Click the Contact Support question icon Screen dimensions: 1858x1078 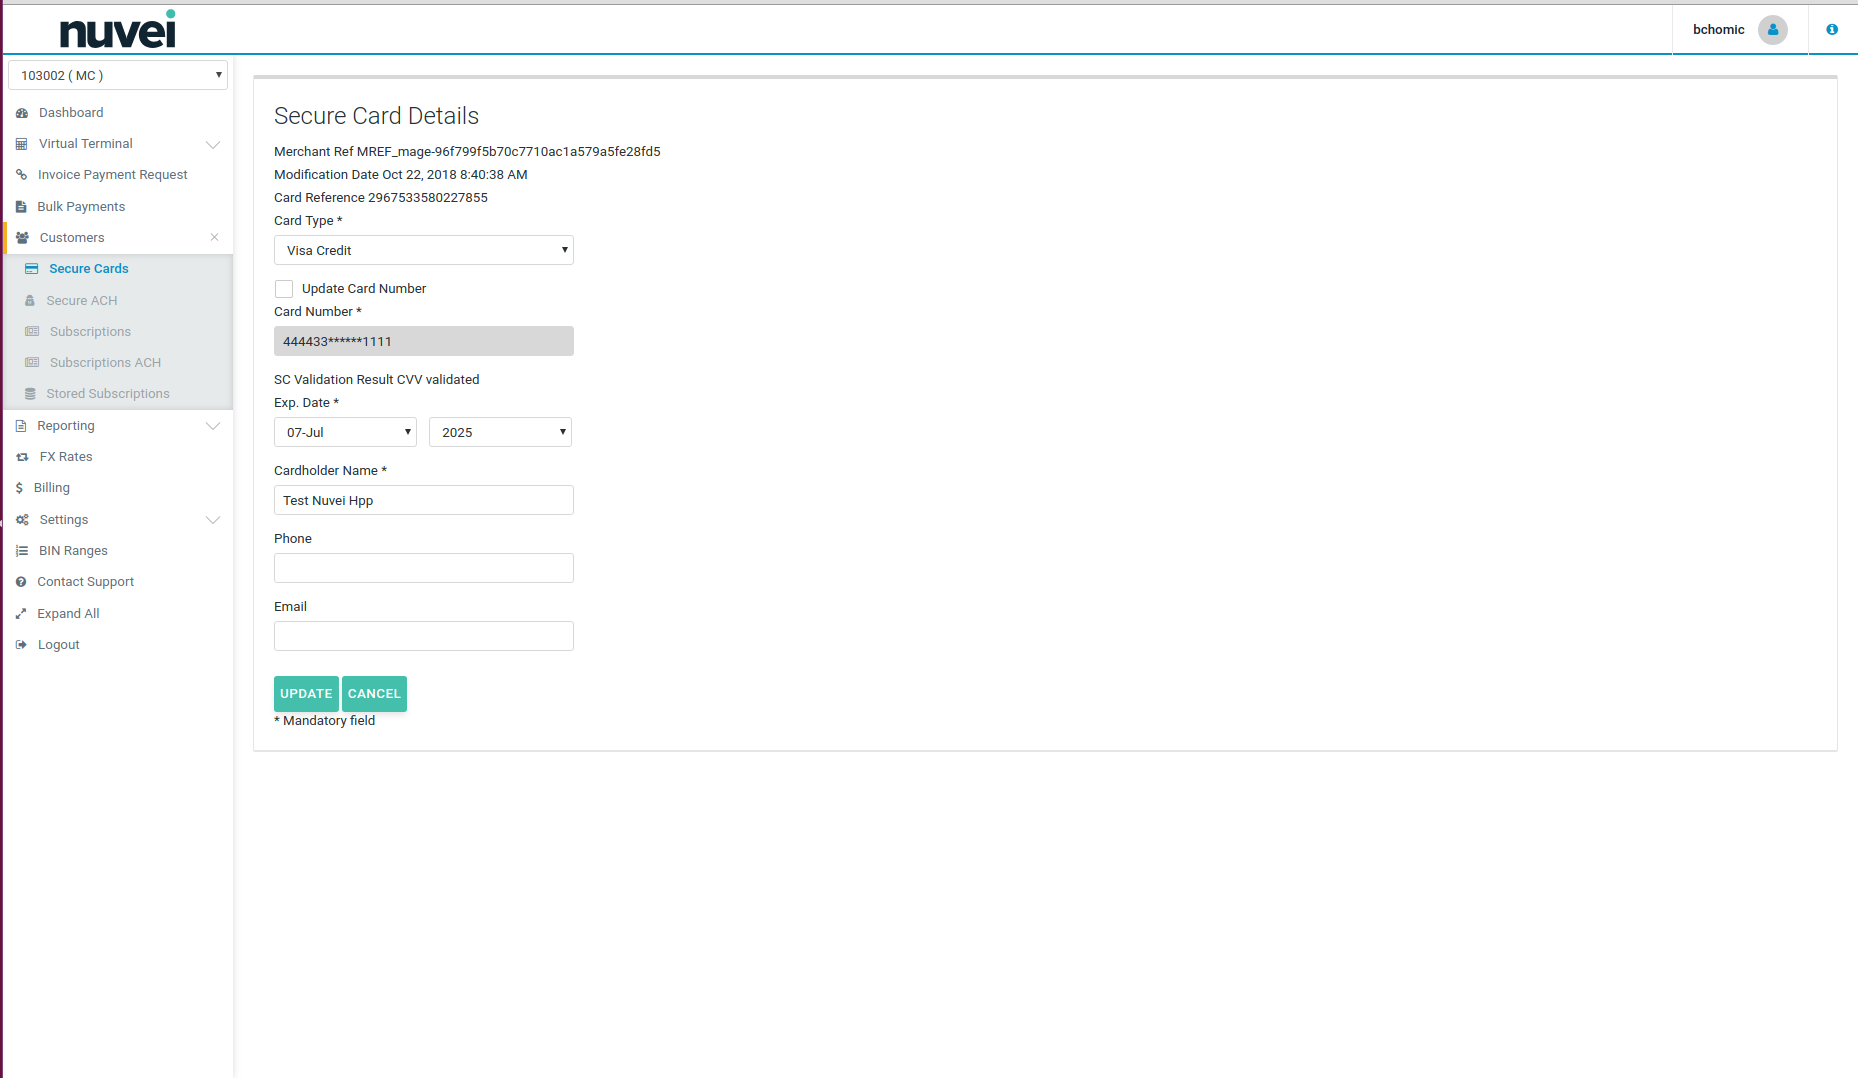click(x=21, y=582)
